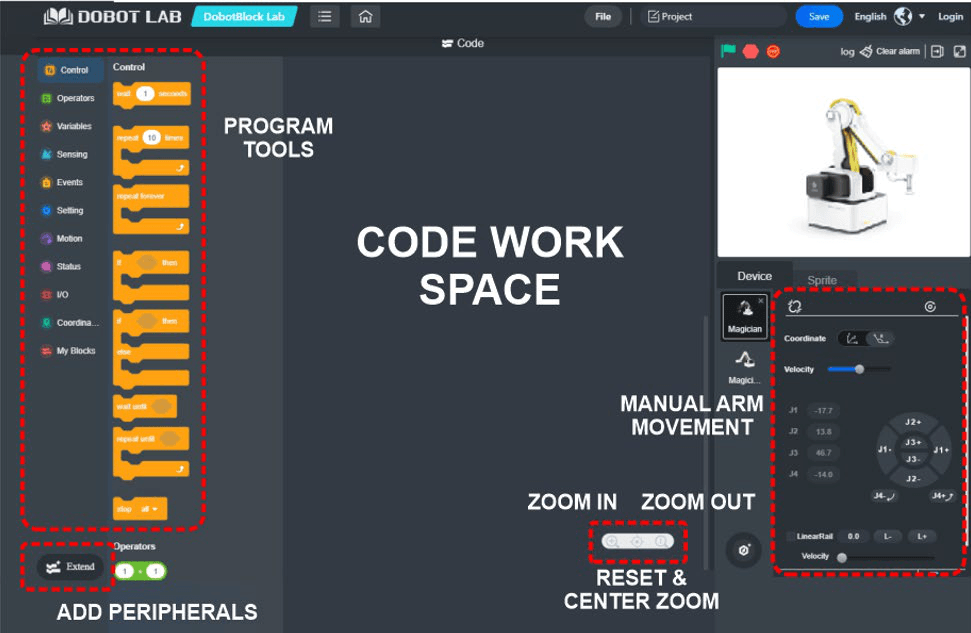The width and height of the screenshot is (971, 633).
Task: Click the zoom in magnifier icon
Action: point(613,541)
